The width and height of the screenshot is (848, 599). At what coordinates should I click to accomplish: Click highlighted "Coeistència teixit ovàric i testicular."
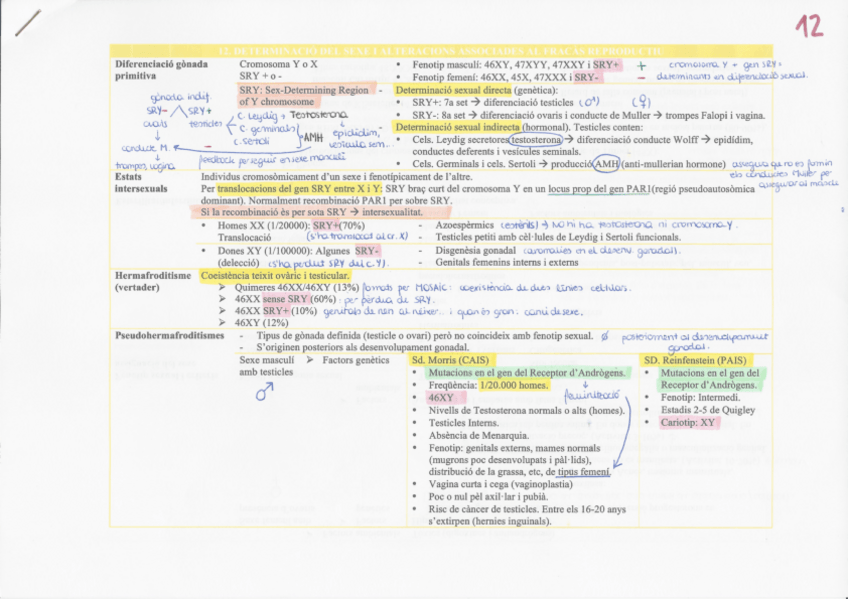click(x=275, y=276)
